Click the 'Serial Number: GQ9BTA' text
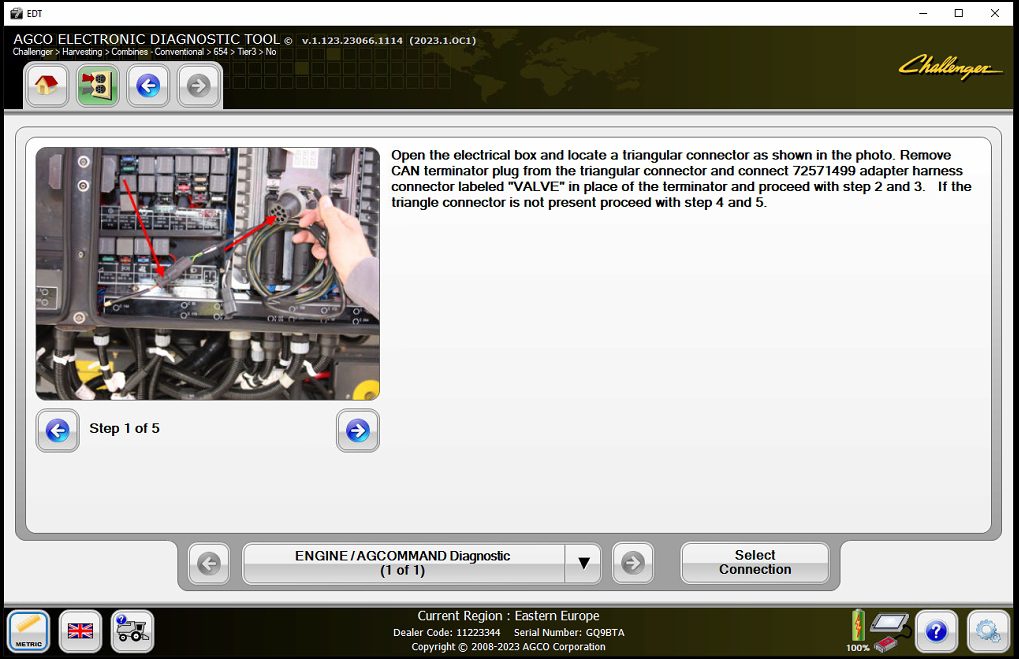This screenshot has height=659, width=1019. pyautogui.click(x=569, y=632)
